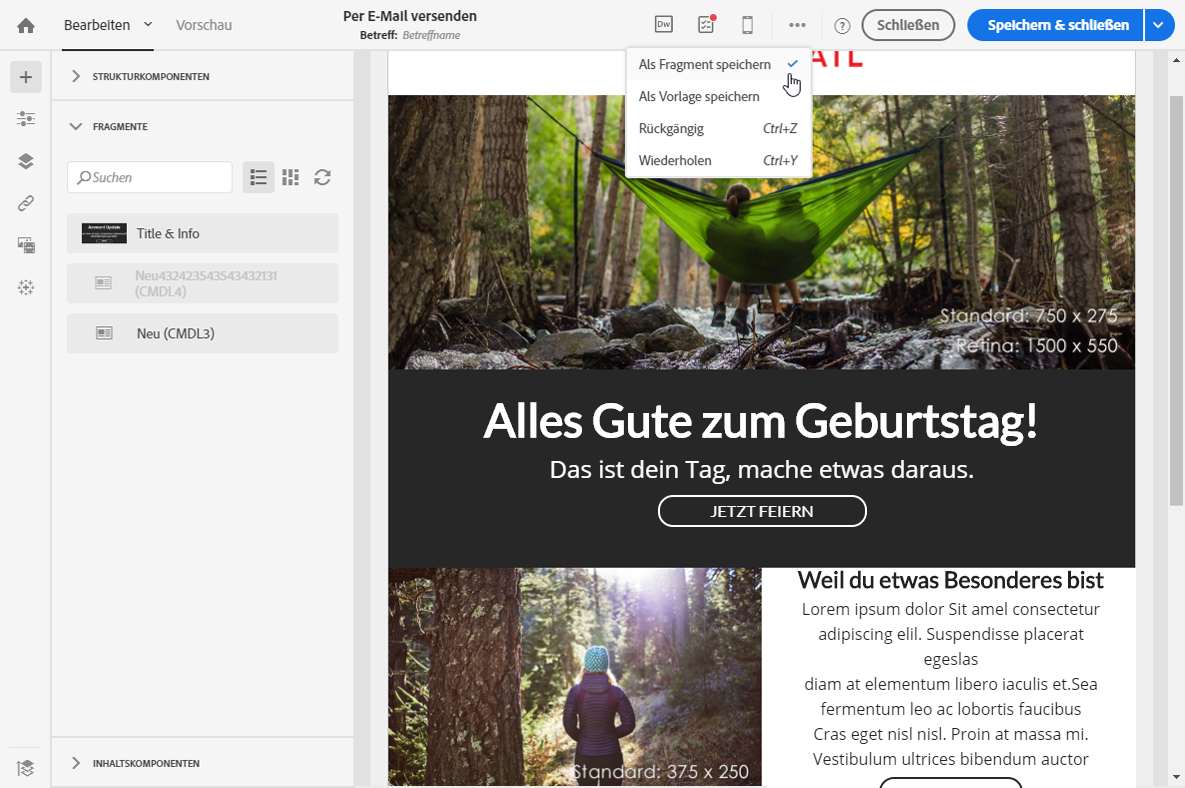Open the help question mark icon
This screenshot has height=788, width=1185.
(x=842, y=26)
